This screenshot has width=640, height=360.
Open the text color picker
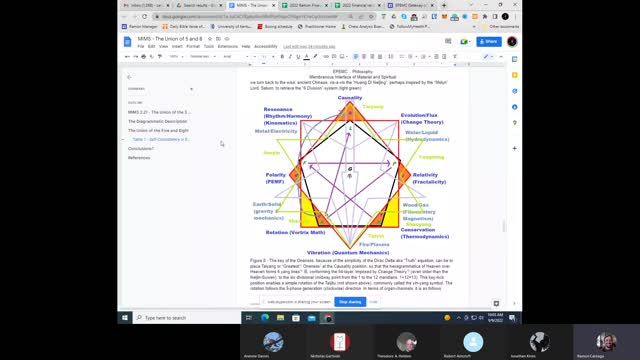(x=307, y=57)
